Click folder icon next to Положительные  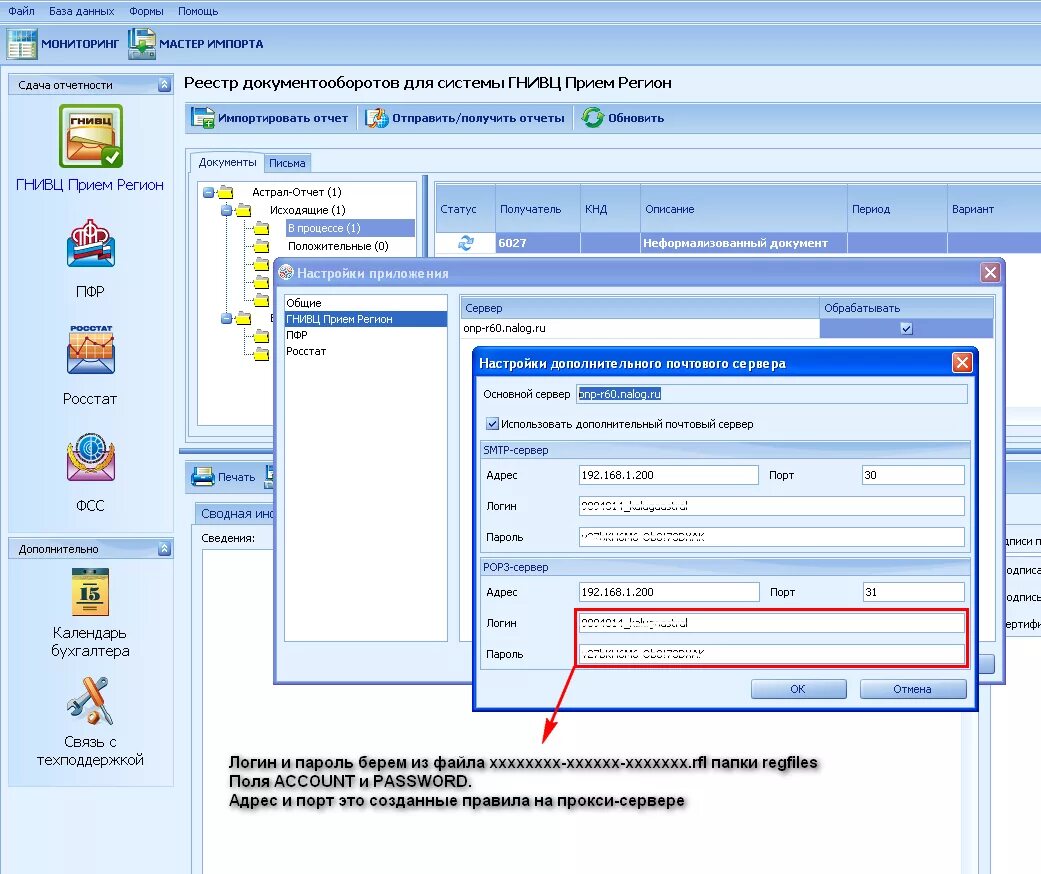262,246
